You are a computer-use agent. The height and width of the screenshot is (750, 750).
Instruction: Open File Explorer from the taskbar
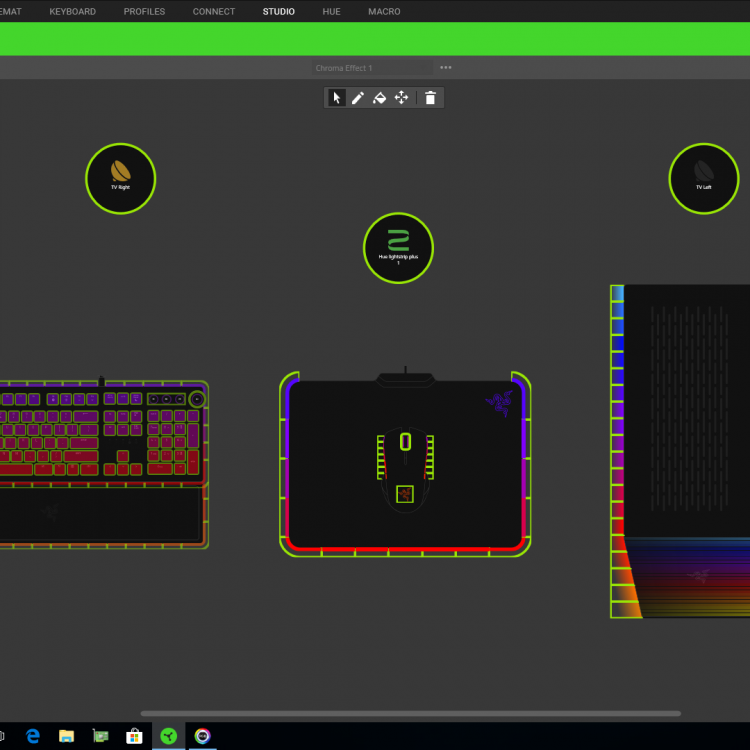[66, 736]
